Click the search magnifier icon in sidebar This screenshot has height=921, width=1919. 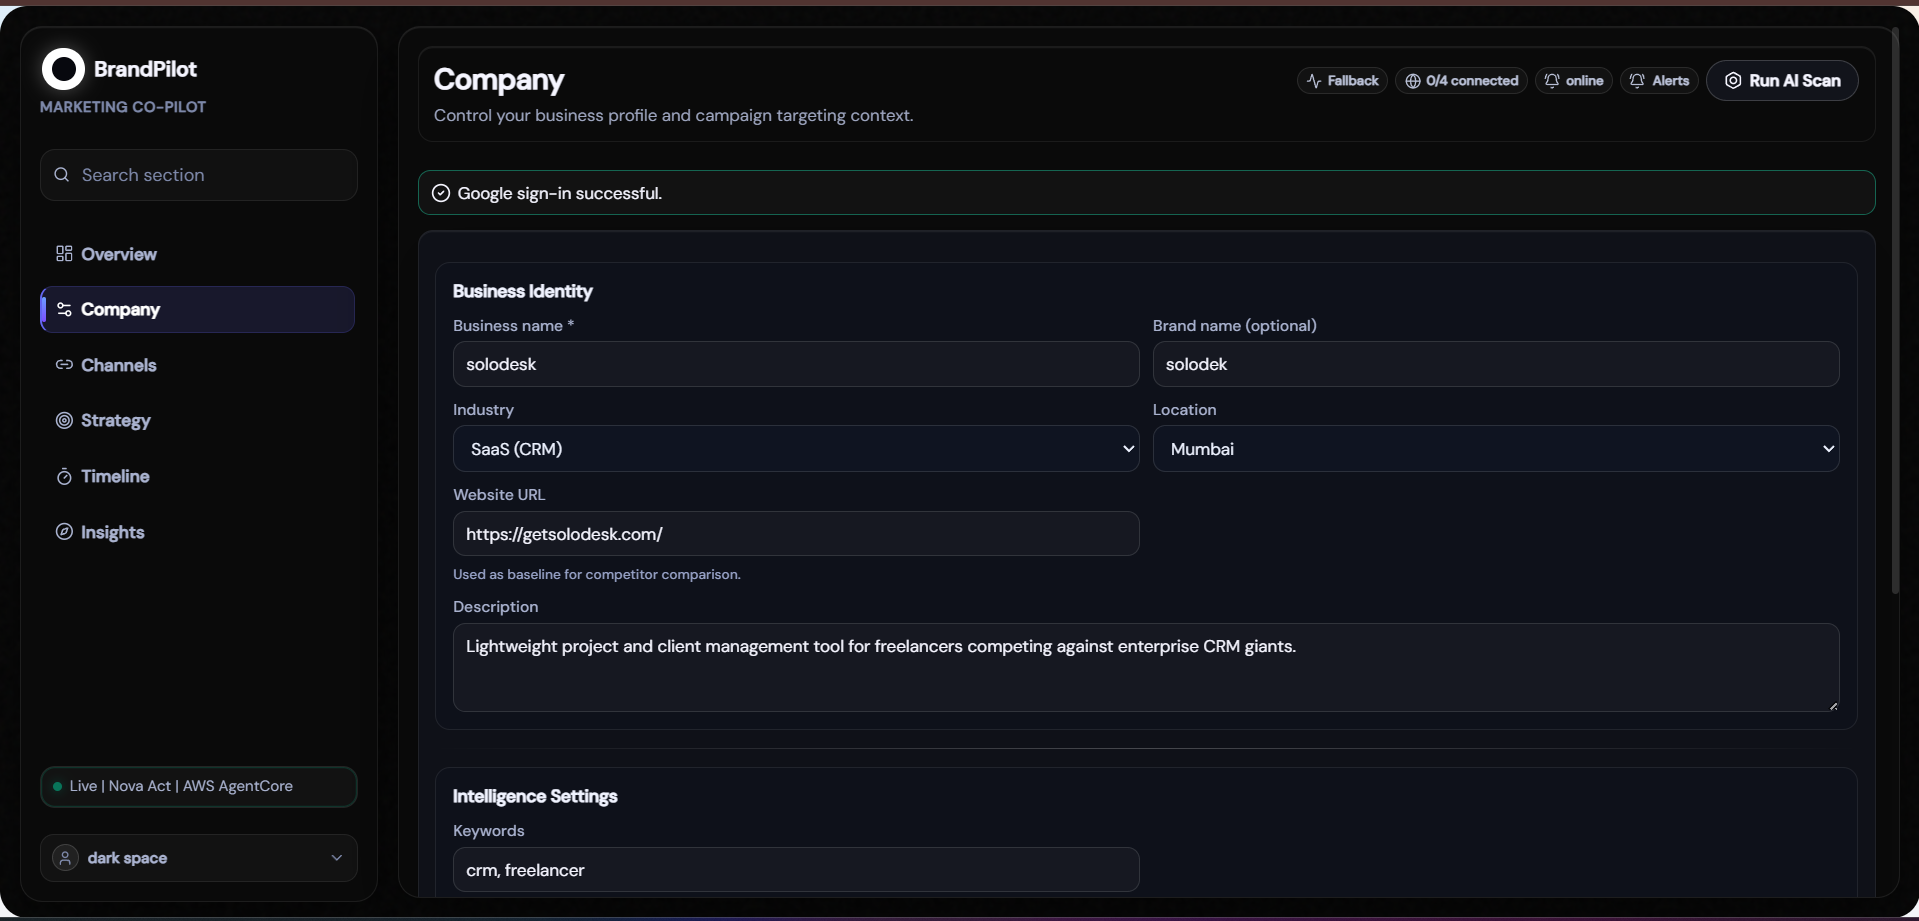[x=62, y=175]
